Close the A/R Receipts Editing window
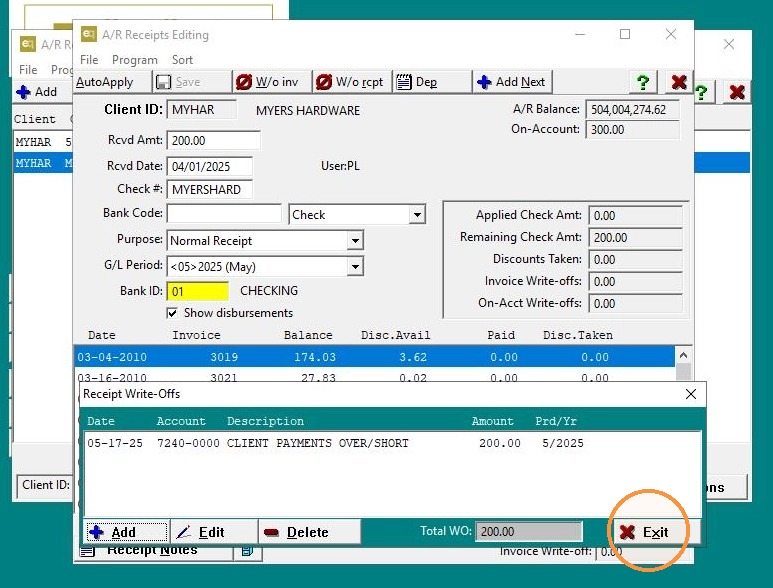The height and width of the screenshot is (588, 773). click(x=670, y=34)
